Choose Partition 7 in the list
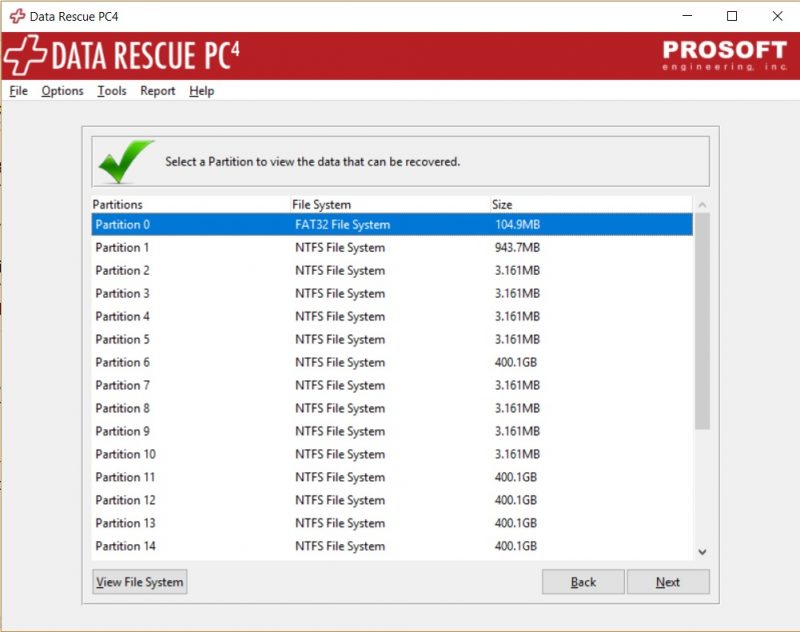The width and height of the screenshot is (800, 632). point(392,385)
